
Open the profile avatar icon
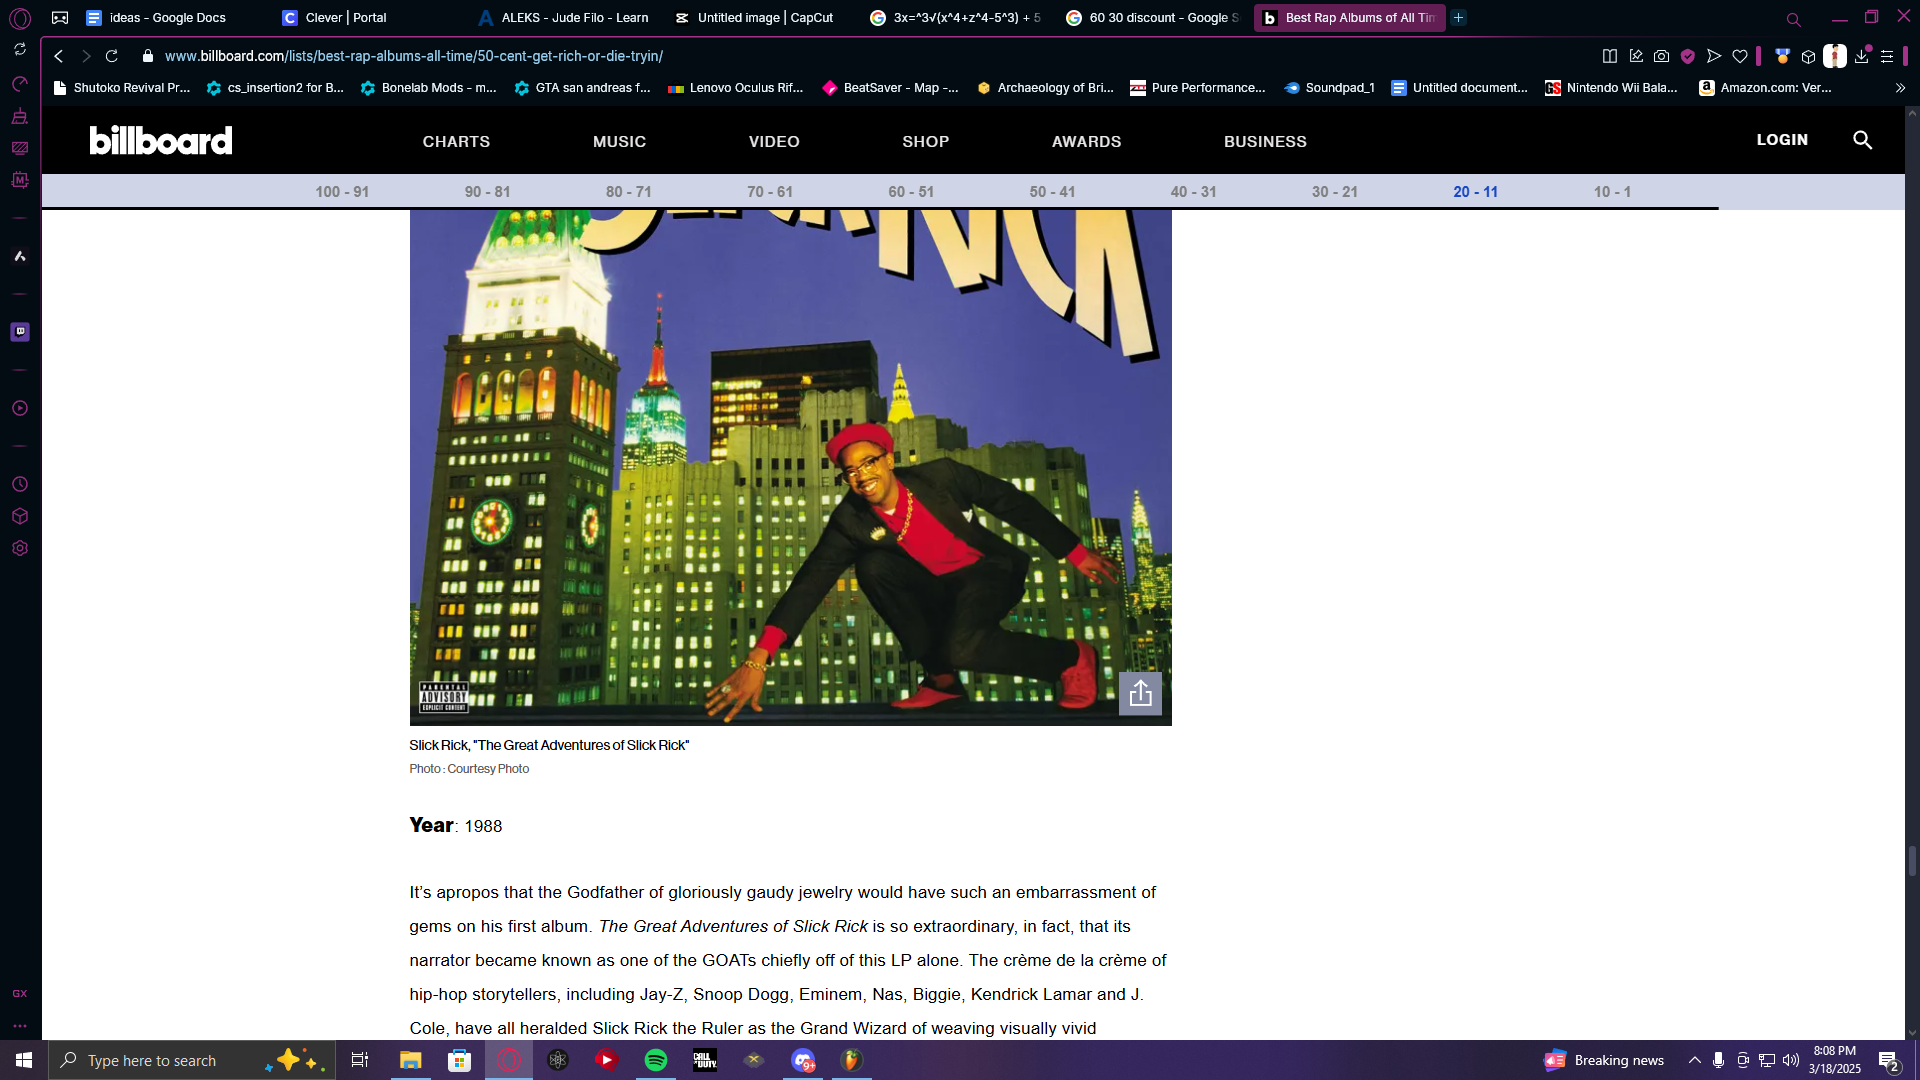(x=1835, y=56)
